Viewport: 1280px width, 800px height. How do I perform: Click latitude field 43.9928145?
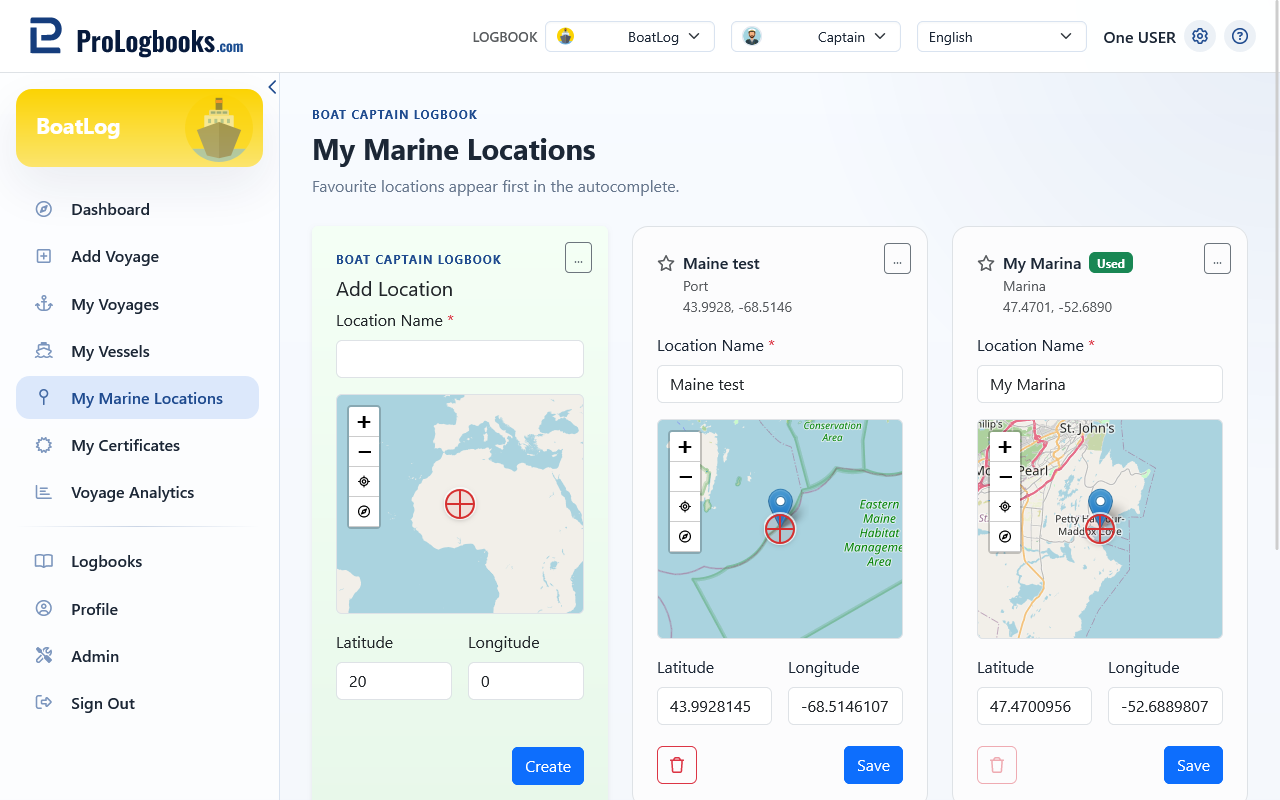pyautogui.click(x=714, y=706)
